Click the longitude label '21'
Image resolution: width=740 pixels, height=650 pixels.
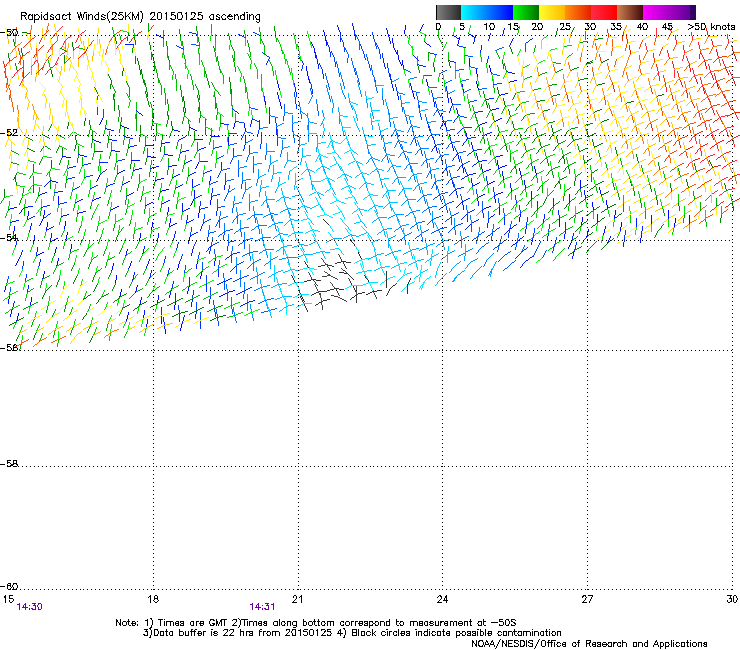pos(297,599)
